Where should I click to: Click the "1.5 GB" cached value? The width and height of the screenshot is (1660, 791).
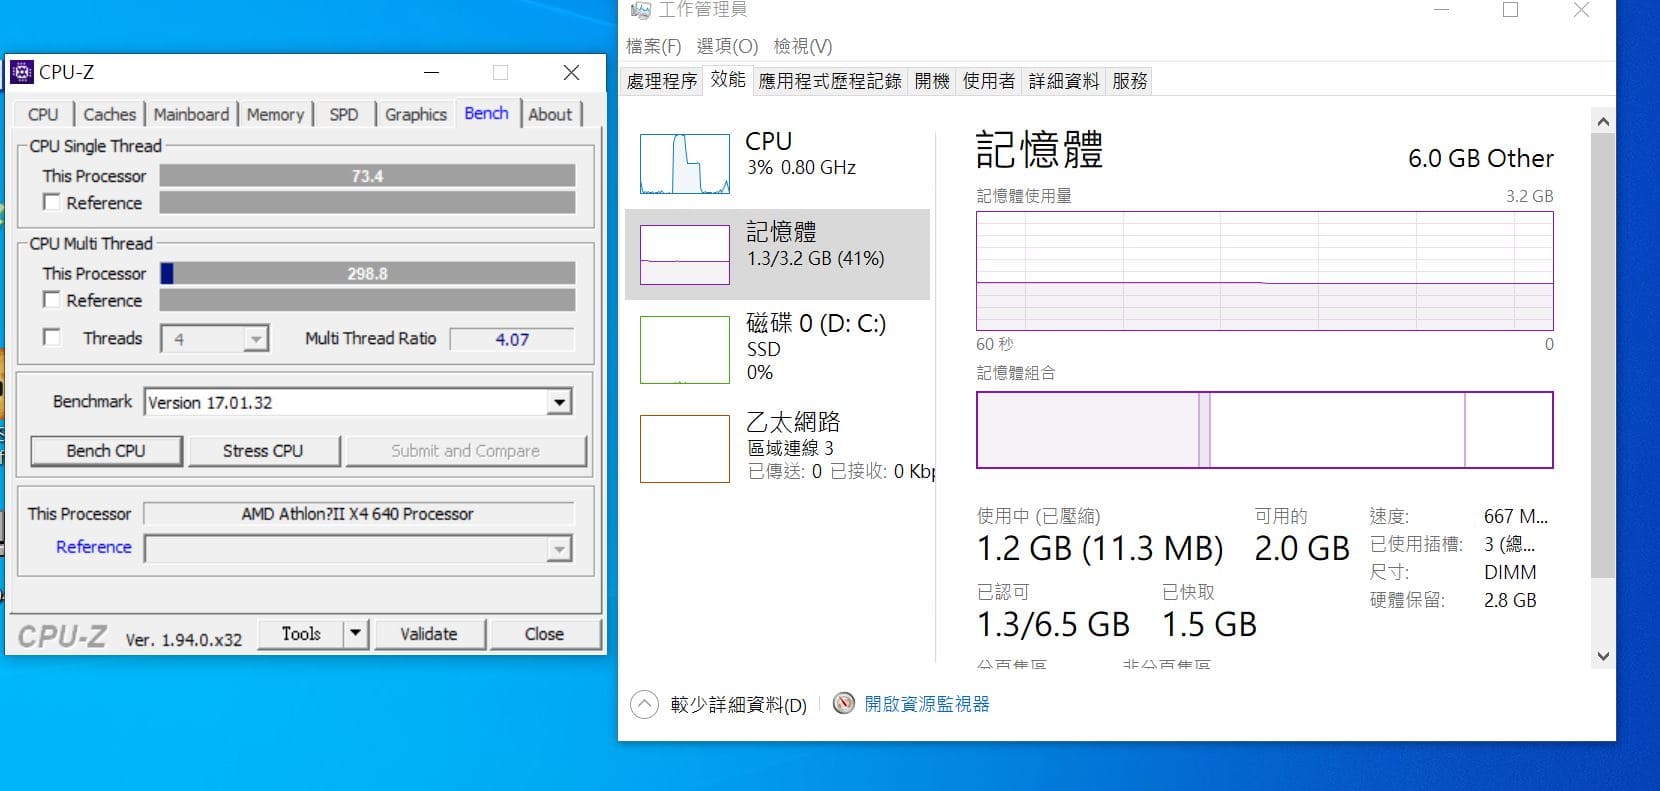1209,625
